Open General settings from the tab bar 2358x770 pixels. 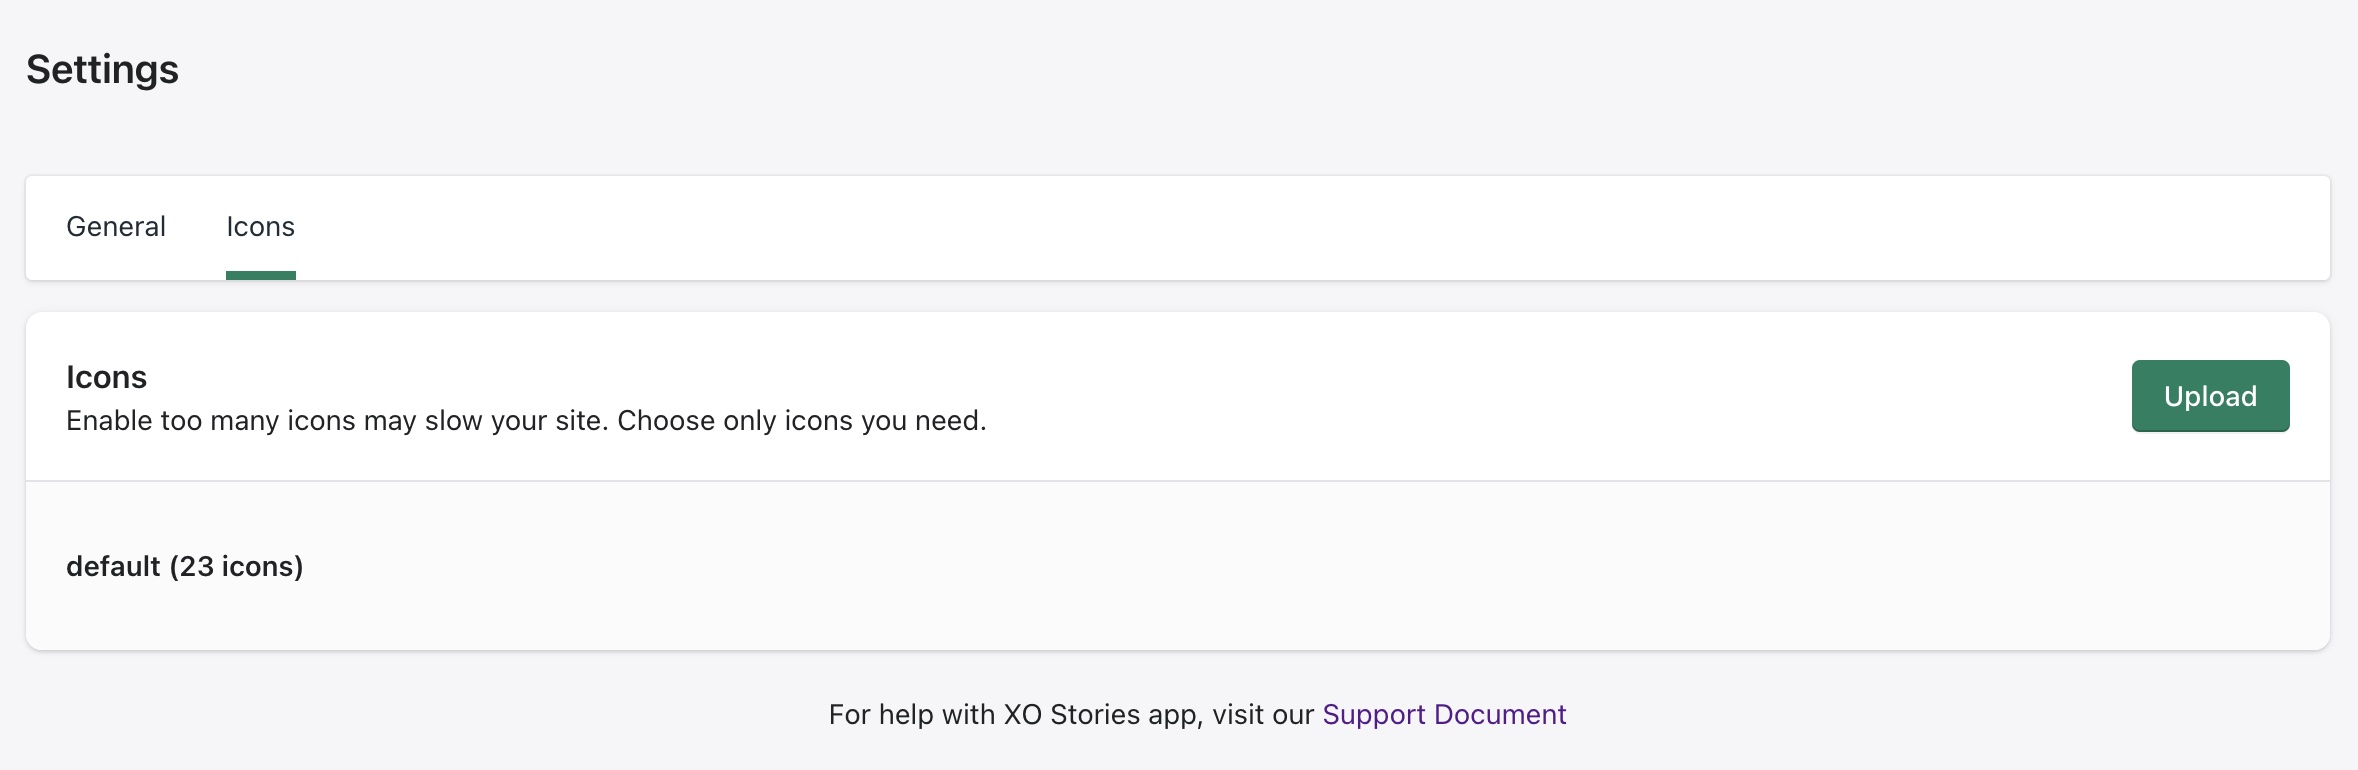tap(116, 227)
